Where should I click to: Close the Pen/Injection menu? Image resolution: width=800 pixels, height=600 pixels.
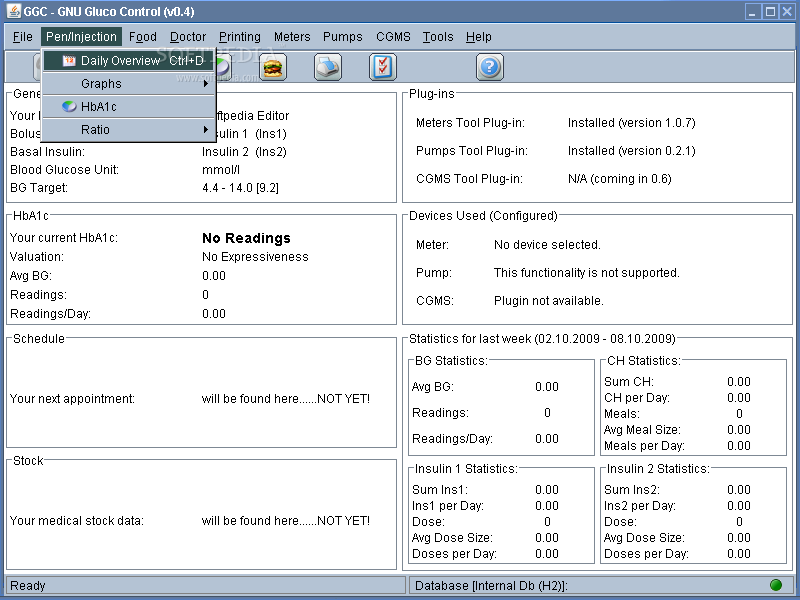(x=81, y=37)
